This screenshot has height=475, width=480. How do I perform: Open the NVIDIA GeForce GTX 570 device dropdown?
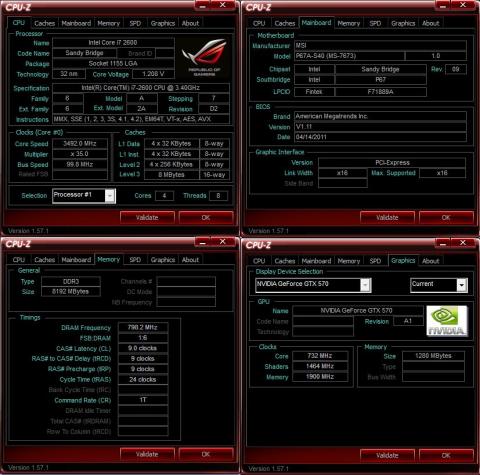(x=365, y=285)
